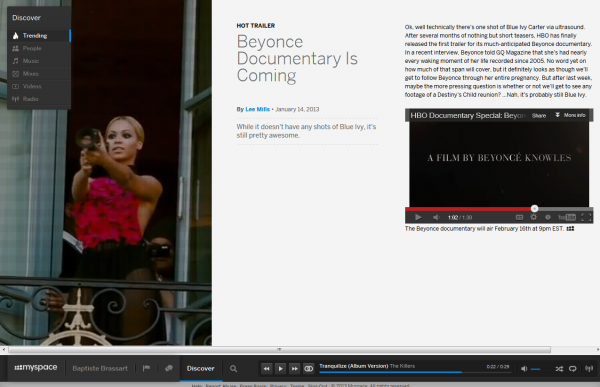The height and width of the screenshot is (387, 600).
Task: Seek the Tranquilize track progress bar
Action: tap(415, 372)
